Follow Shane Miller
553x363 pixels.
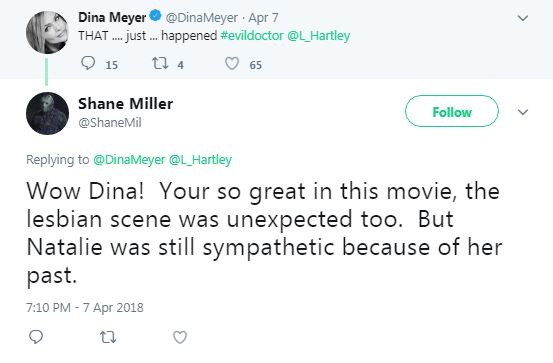pos(452,111)
